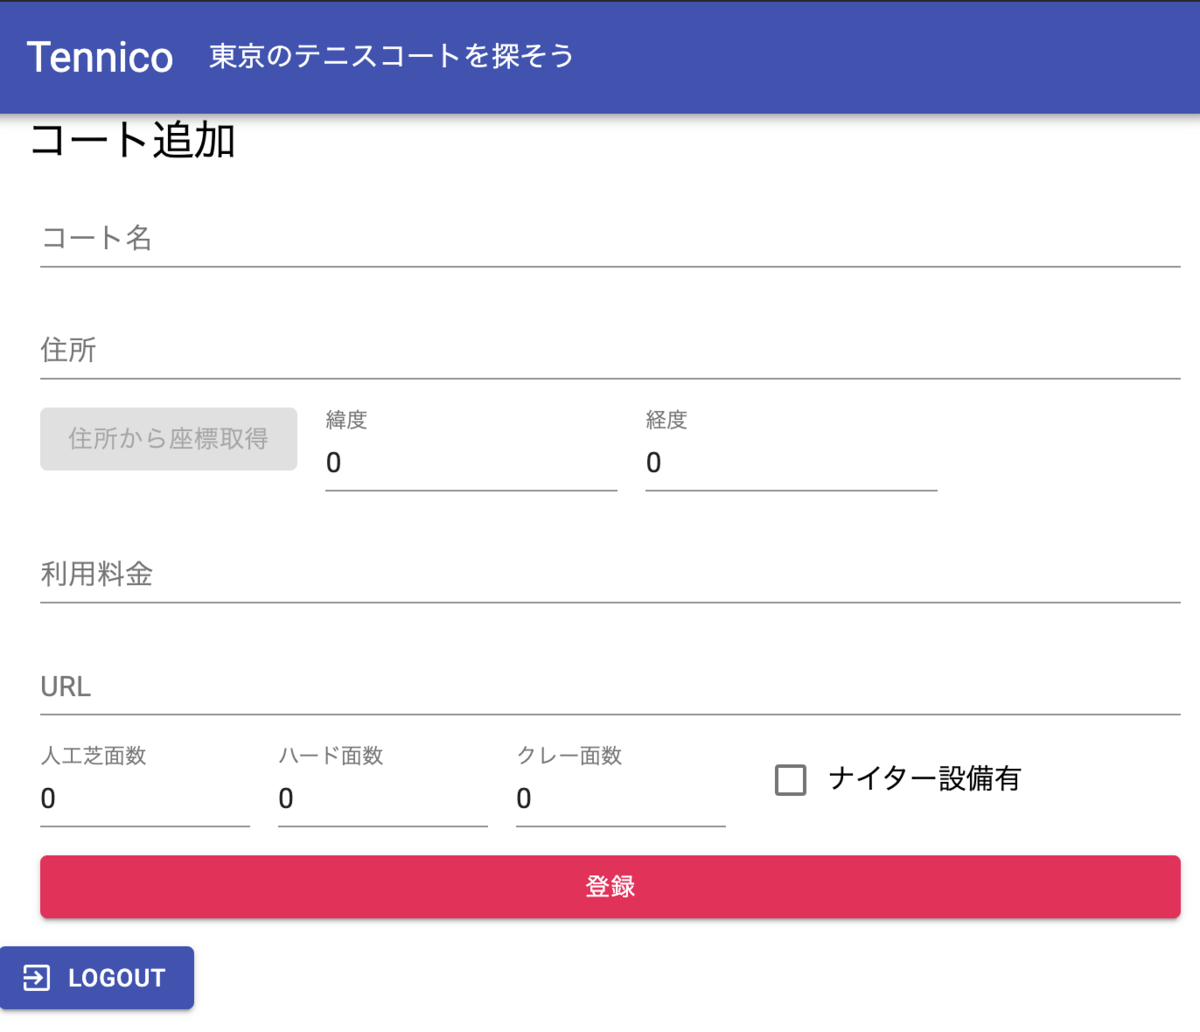Click the header tagline 東京のテニスコートを探そう
This screenshot has width=1200, height=1032.
pos(390,56)
